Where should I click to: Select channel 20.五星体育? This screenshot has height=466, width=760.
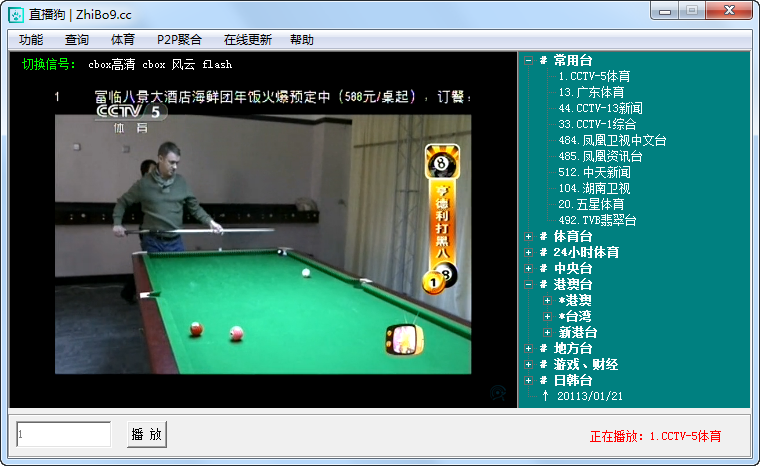pos(591,205)
